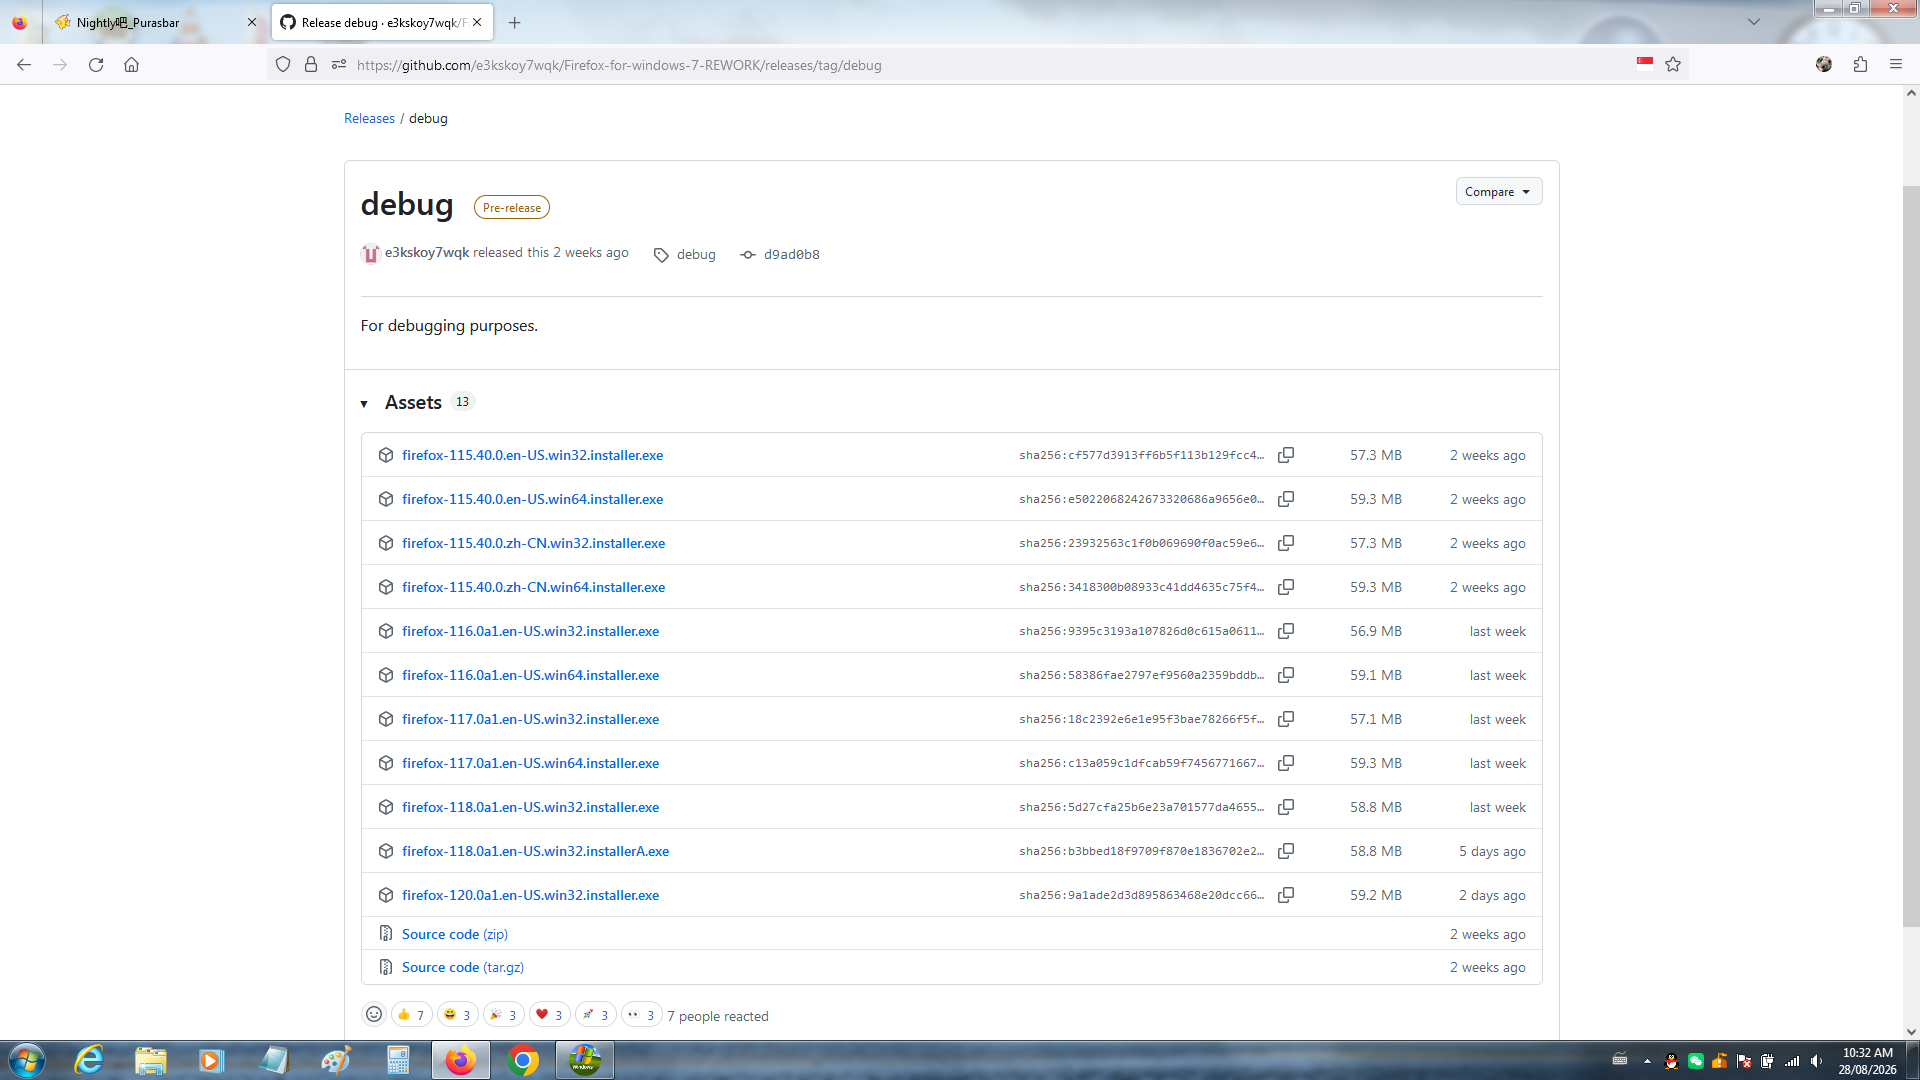Open the debug tag link
The width and height of the screenshot is (1920, 1080).
696,254
